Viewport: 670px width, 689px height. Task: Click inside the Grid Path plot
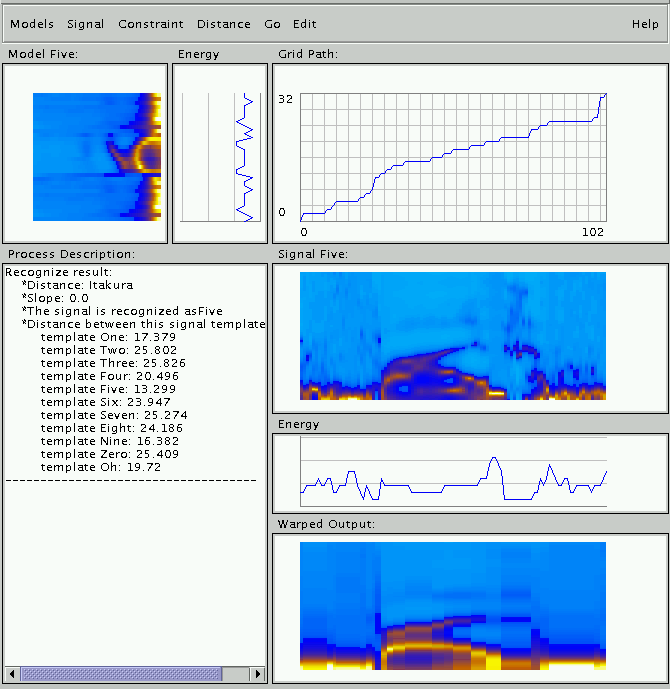[453, 156]
